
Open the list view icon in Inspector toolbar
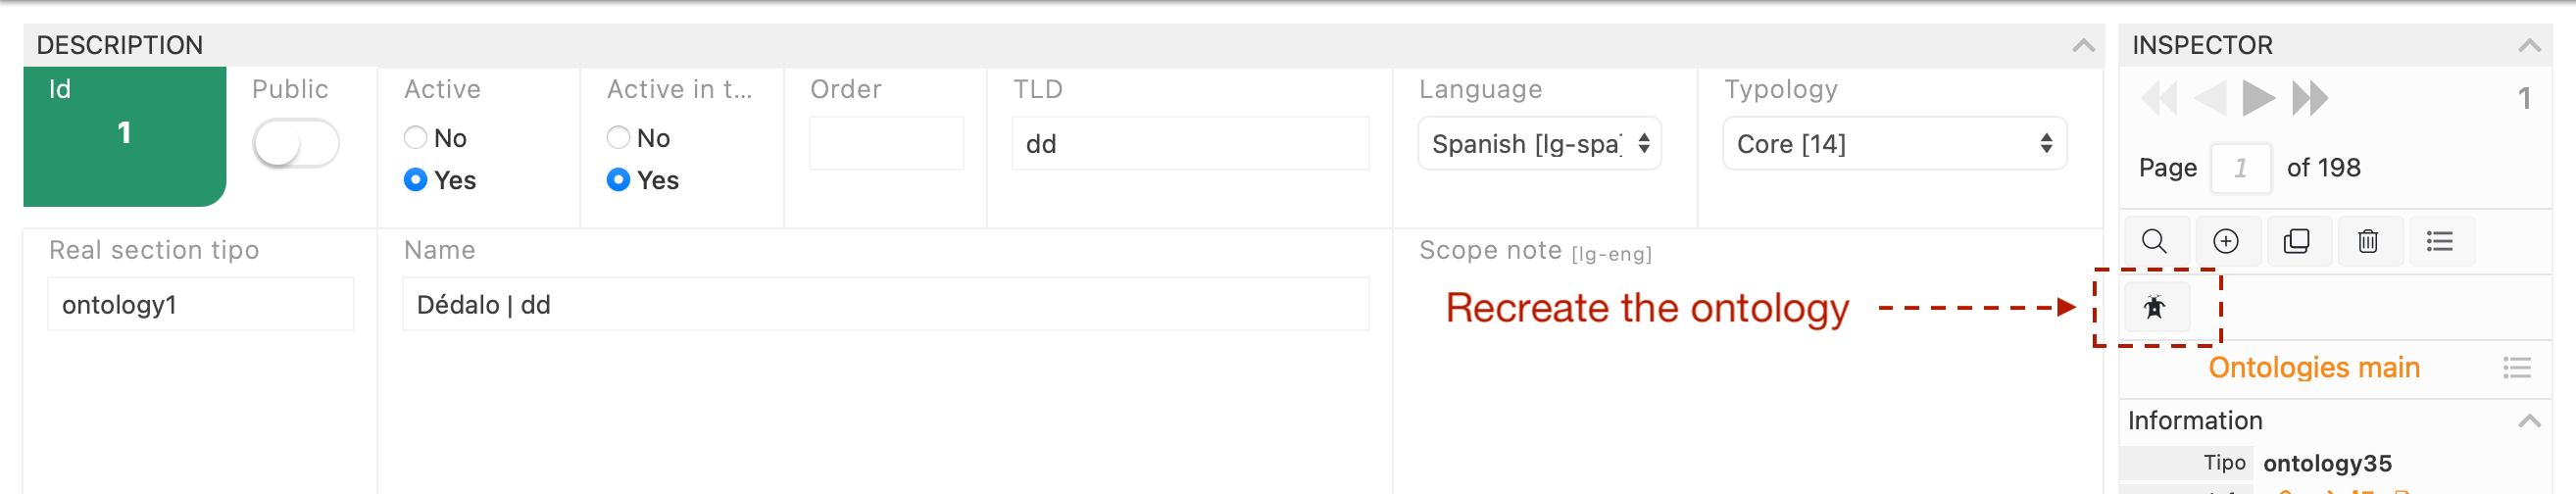2439,241
